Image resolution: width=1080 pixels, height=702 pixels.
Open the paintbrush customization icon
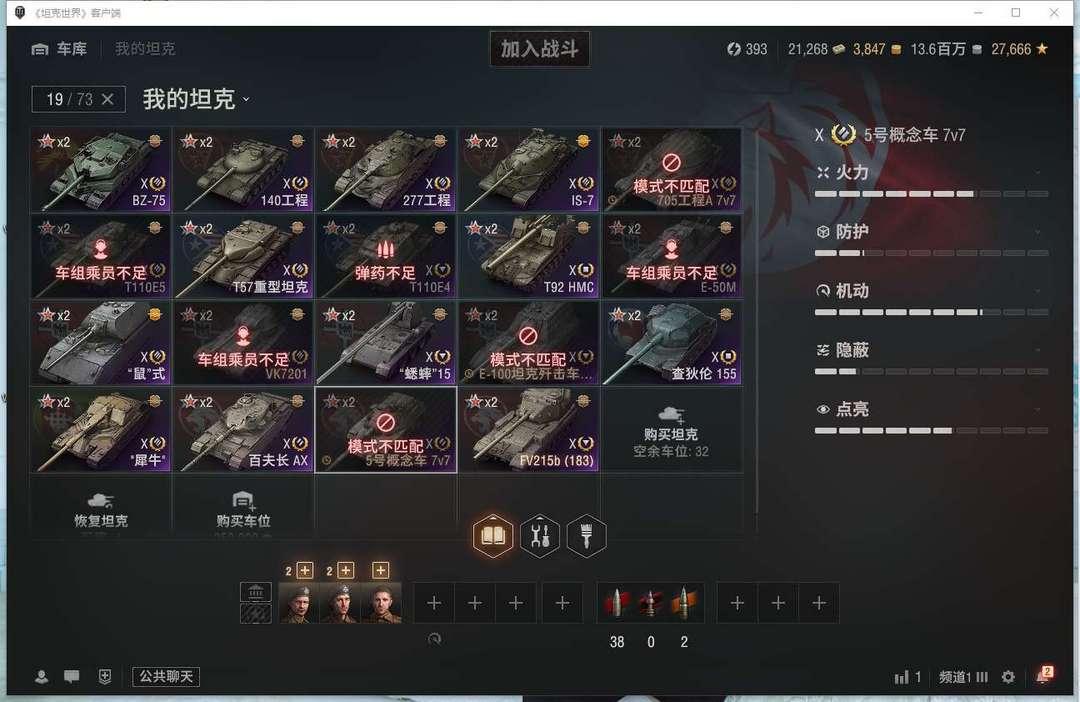[x=586, y=535]
